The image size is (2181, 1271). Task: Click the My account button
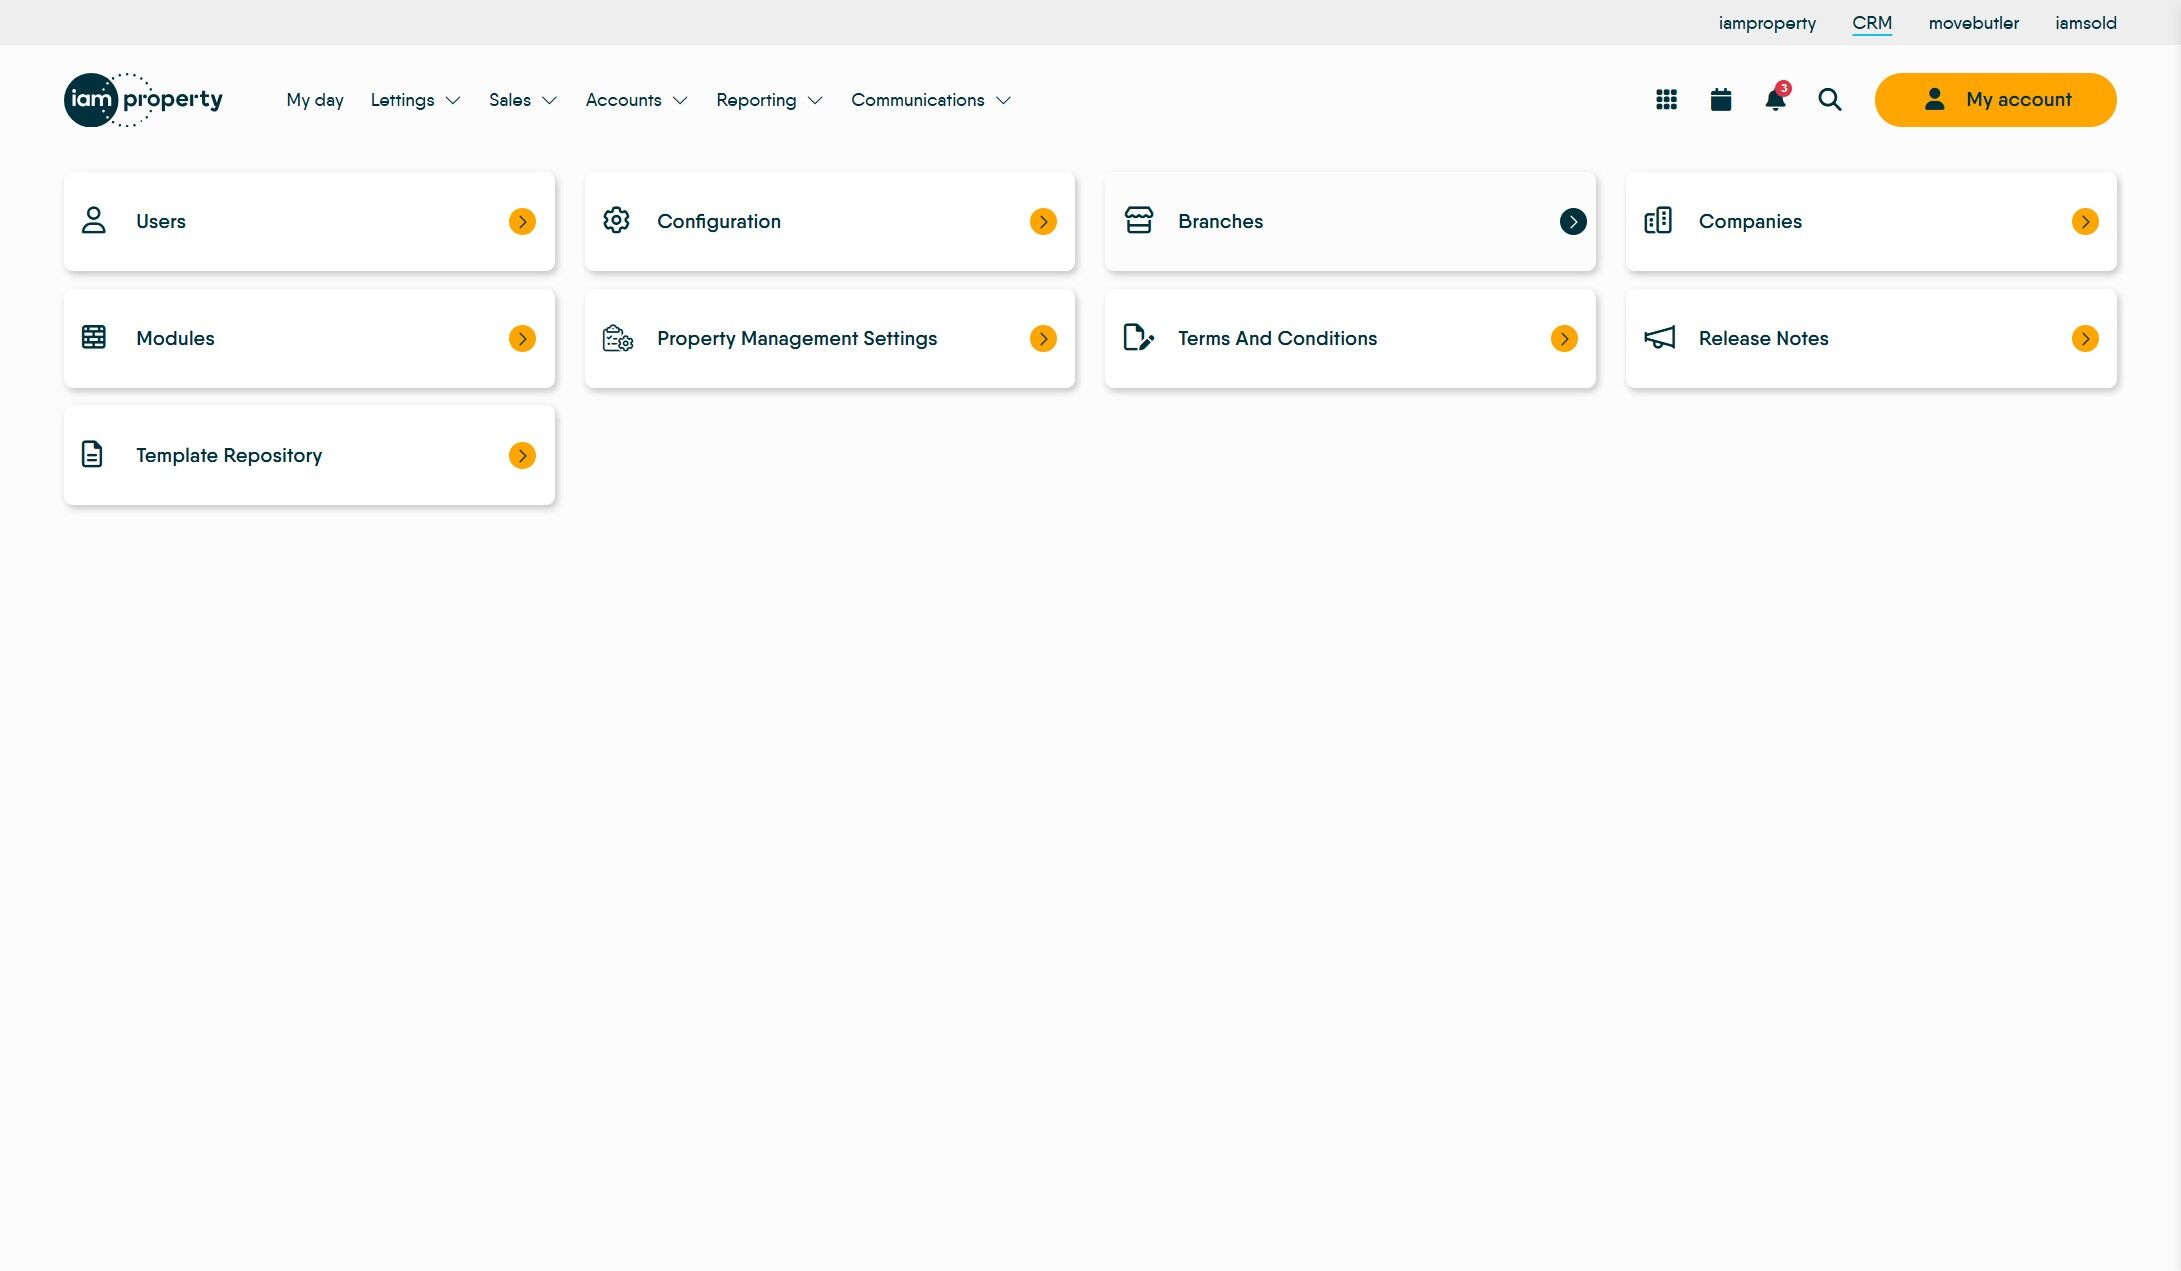pos(1995,100)
